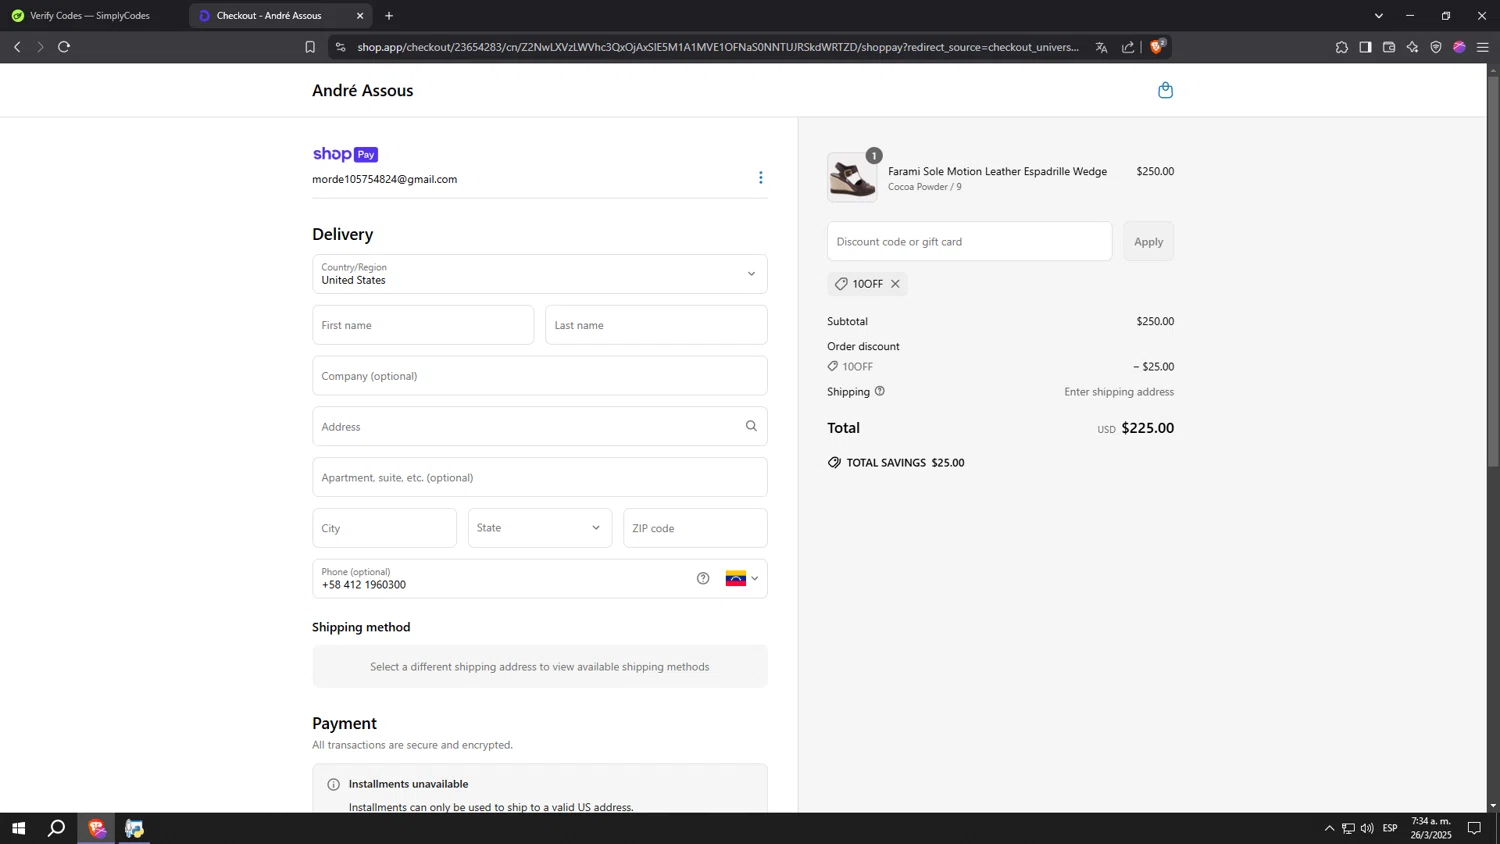
Task: Expand the Country/Region dropdown
Action: pos(540,274)
